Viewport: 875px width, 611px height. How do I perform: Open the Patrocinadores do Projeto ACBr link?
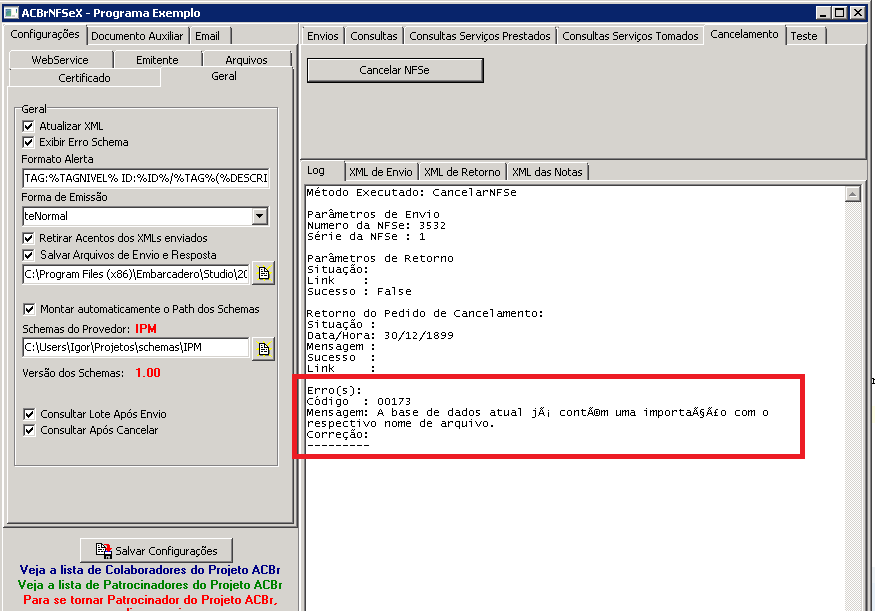coord(150,585)
